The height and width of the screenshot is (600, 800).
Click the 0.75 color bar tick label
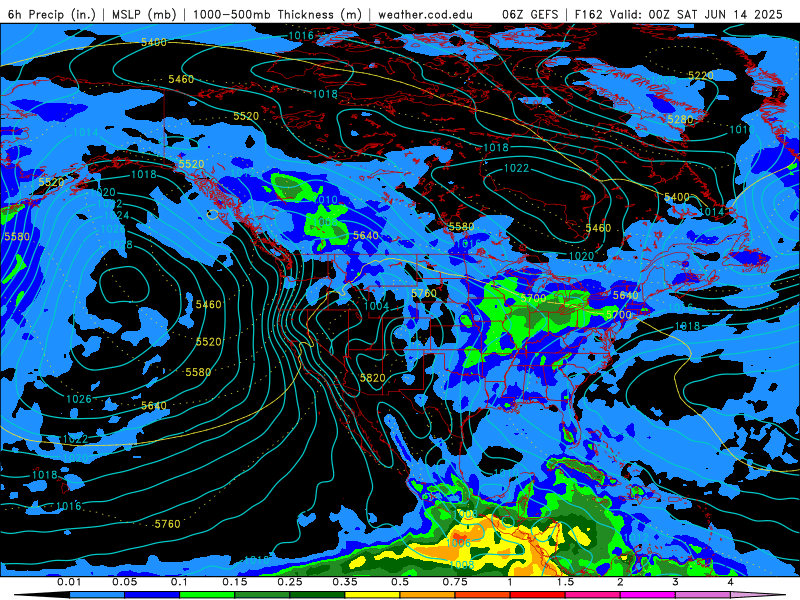pos(455,582)
